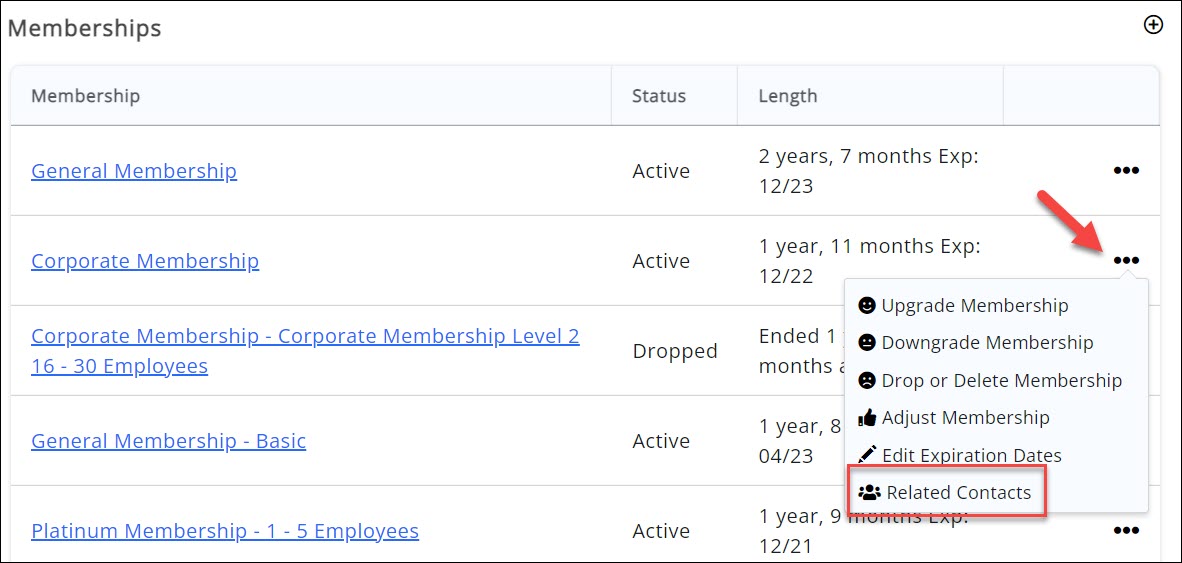The image size is (1182, 563).
Task: Choose Adjust Membership from dropdown
Action: 965,418
